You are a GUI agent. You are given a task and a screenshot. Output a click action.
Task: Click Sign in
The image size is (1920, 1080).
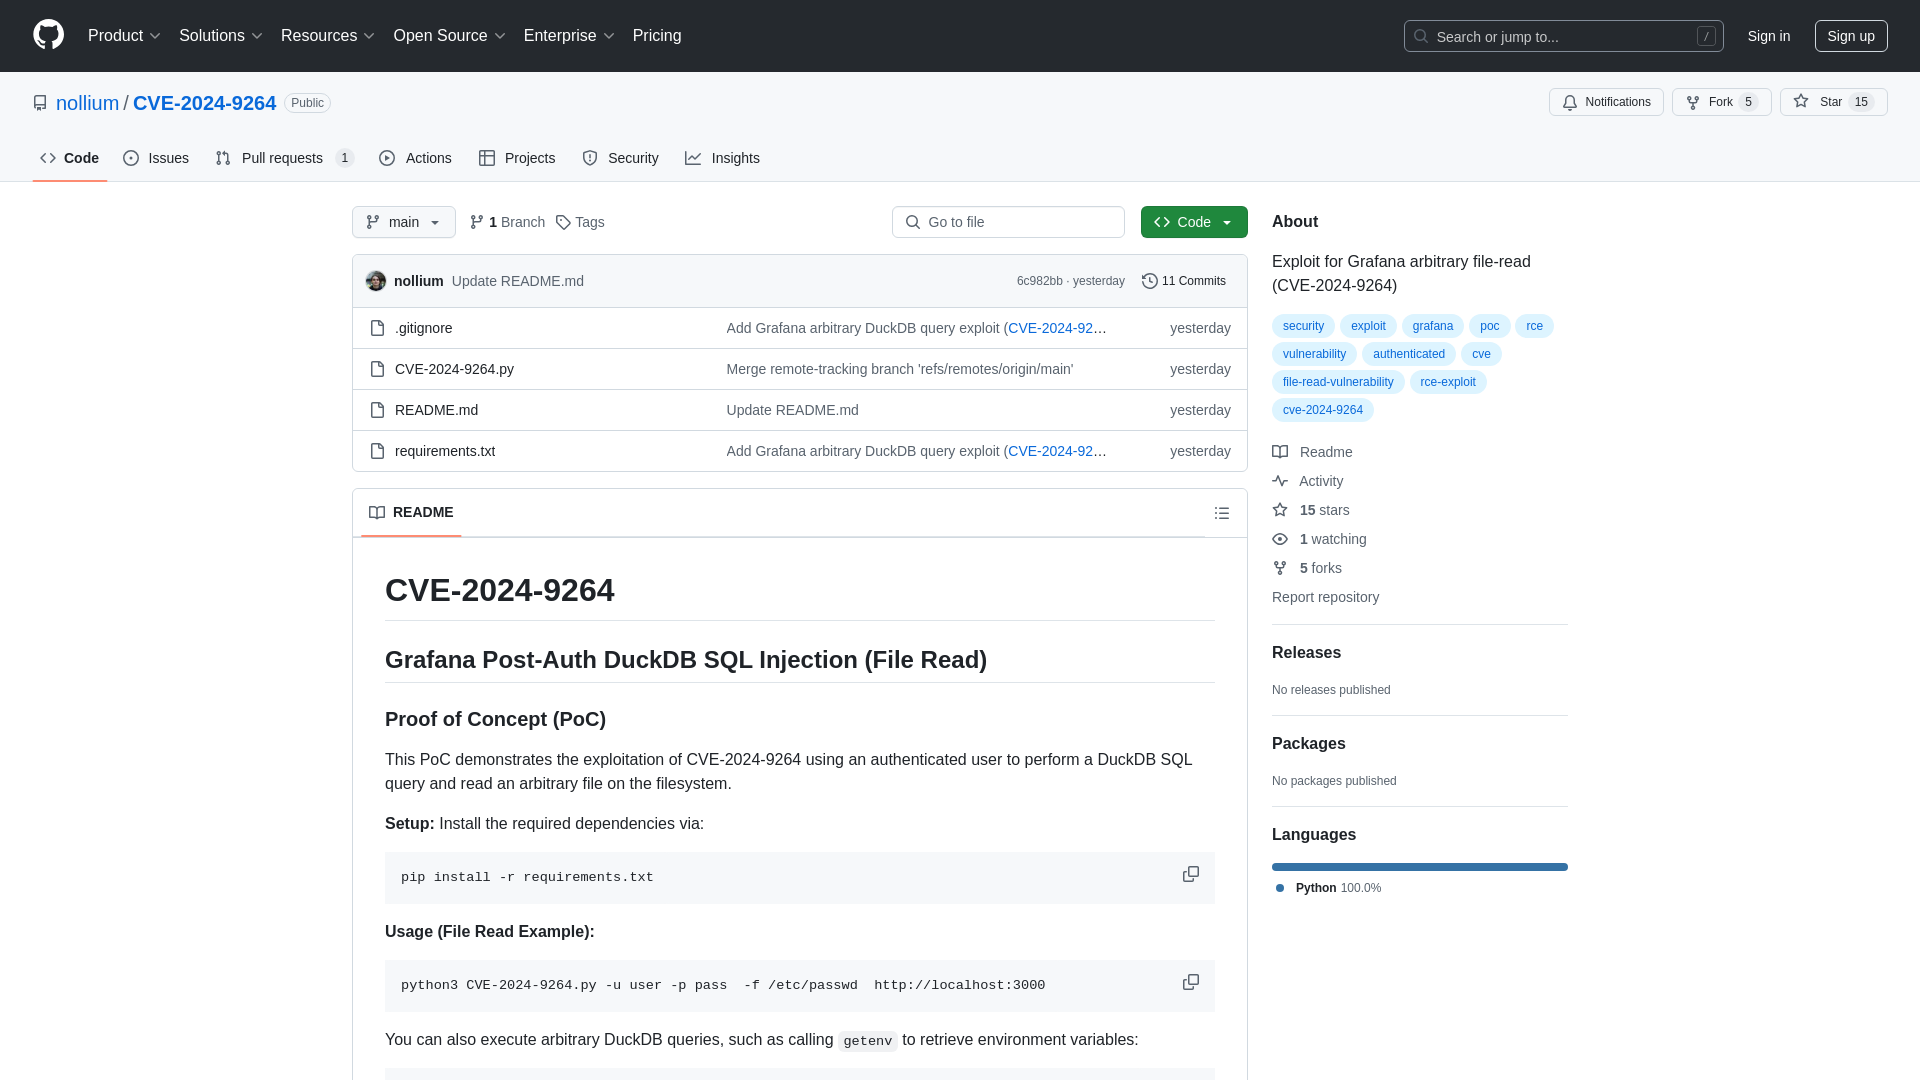[1769, 36]
